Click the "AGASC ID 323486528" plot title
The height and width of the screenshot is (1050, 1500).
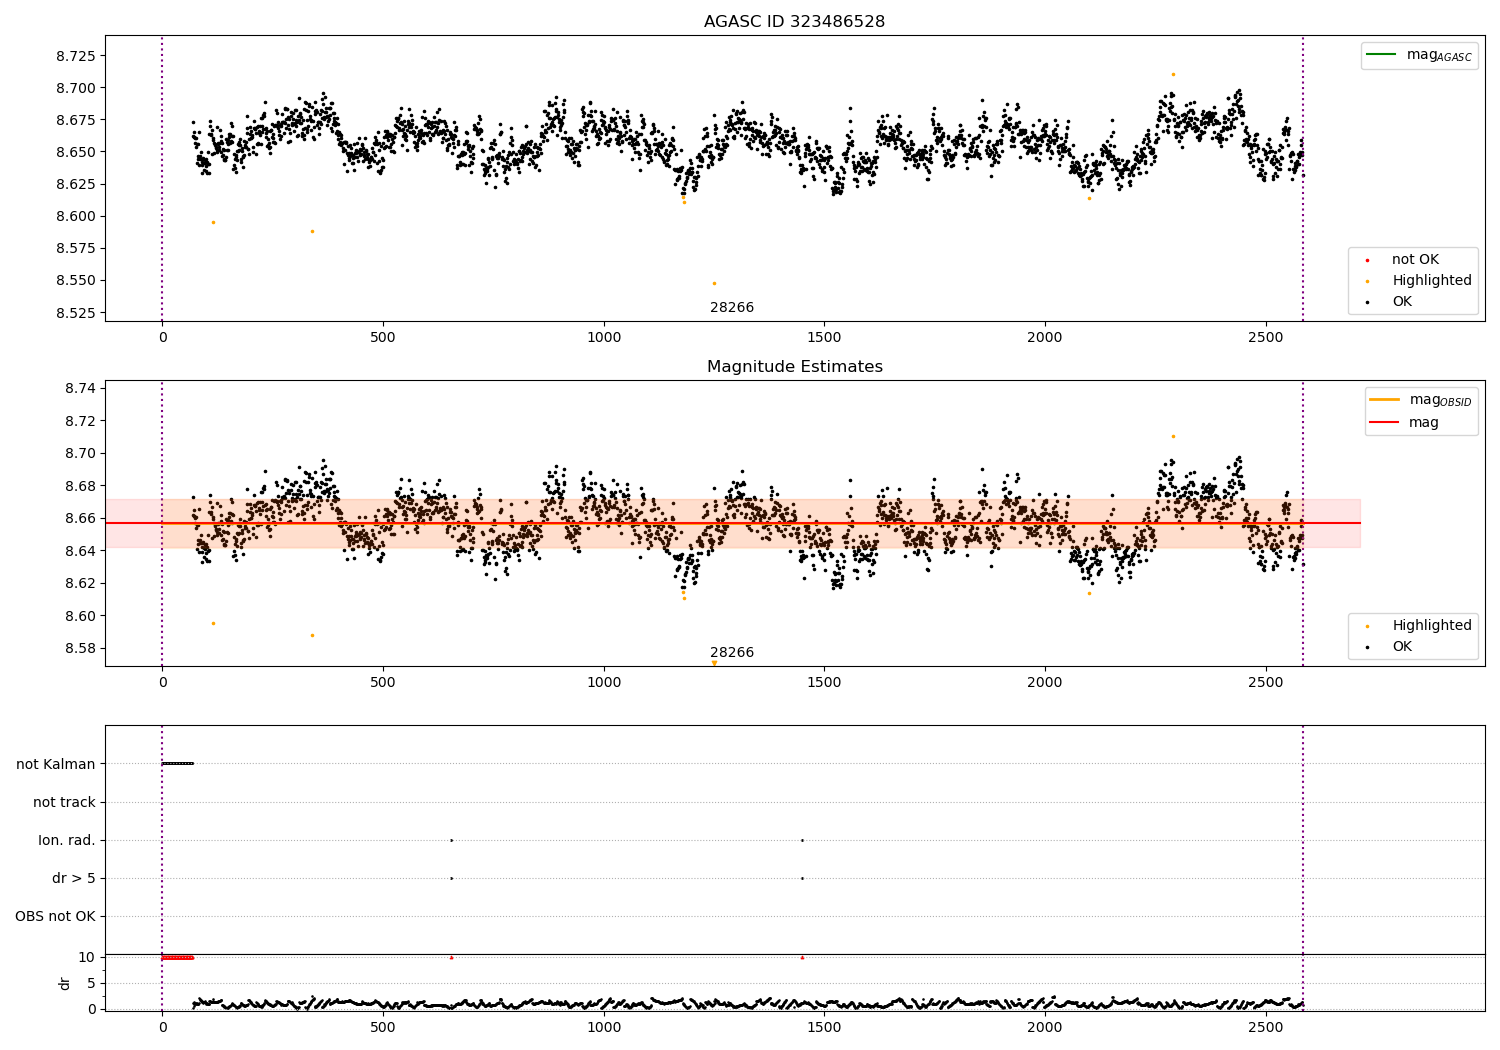[794, 21]
